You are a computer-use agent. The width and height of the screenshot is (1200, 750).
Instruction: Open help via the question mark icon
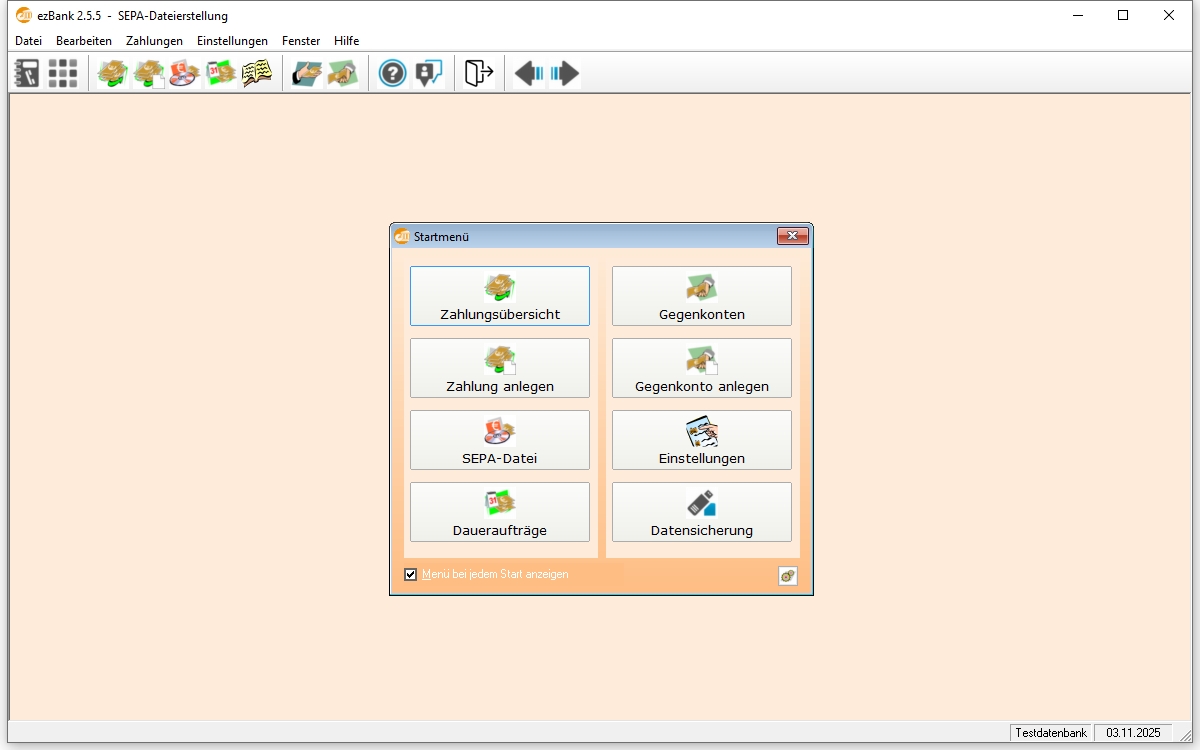(x=393, y=73)
